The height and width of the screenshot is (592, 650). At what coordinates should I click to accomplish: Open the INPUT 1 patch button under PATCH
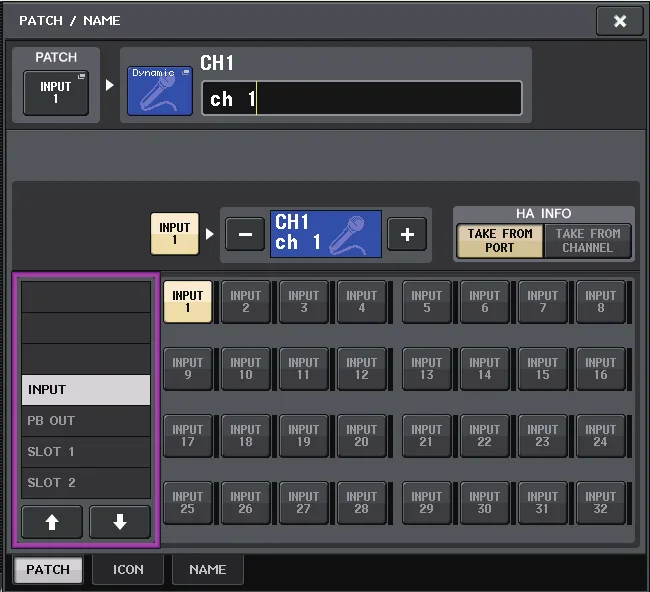point(56,93)
